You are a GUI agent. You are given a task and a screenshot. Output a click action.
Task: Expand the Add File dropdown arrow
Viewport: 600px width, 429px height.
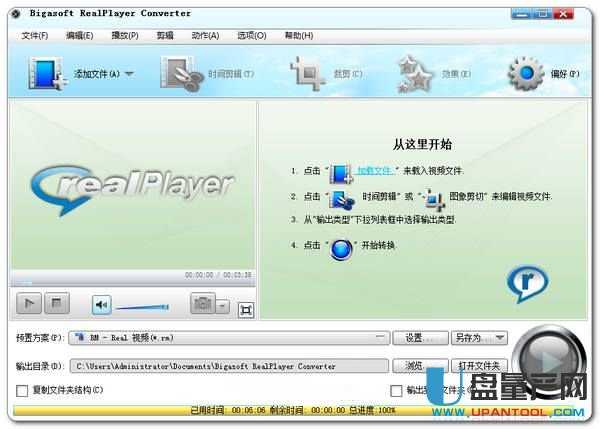[130, 74]
